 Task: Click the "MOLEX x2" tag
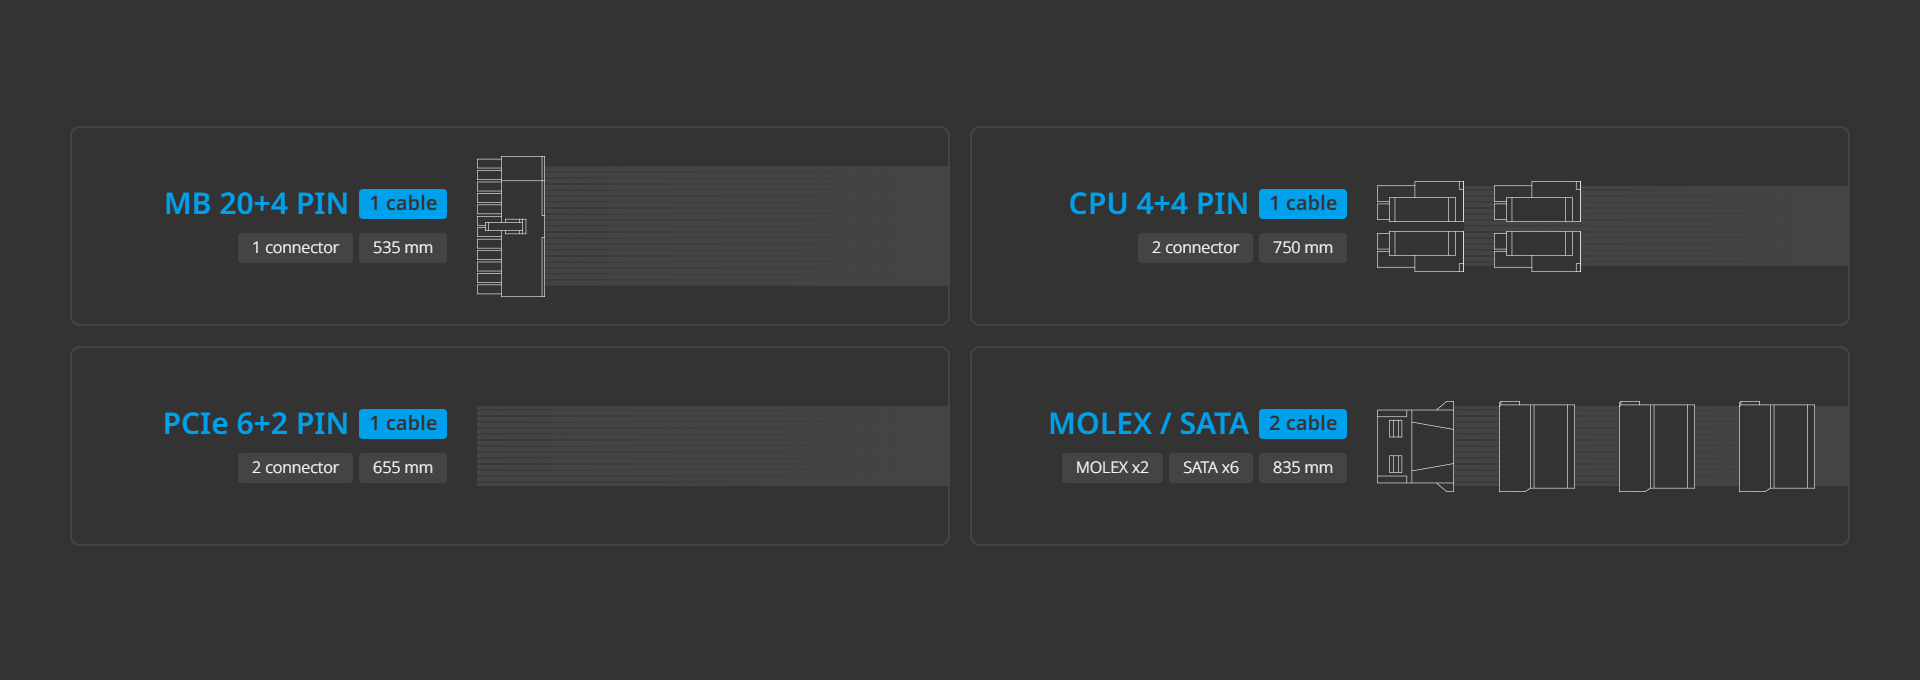[1112, 468]
